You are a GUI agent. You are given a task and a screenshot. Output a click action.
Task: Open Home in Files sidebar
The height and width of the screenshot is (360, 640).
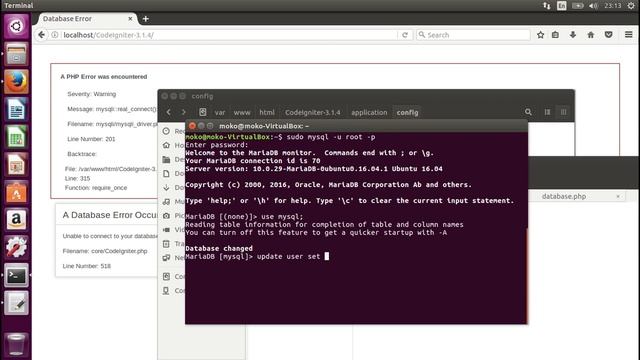[x=173, y=145]
